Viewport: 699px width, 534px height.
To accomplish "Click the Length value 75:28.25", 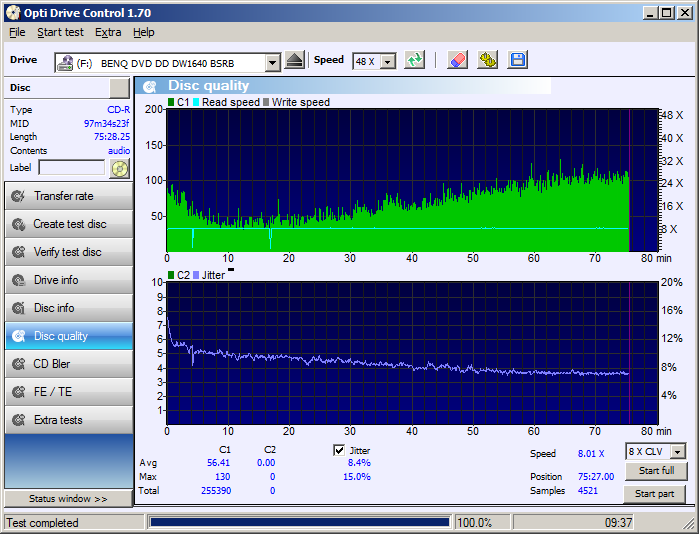I will click(112, 137).
